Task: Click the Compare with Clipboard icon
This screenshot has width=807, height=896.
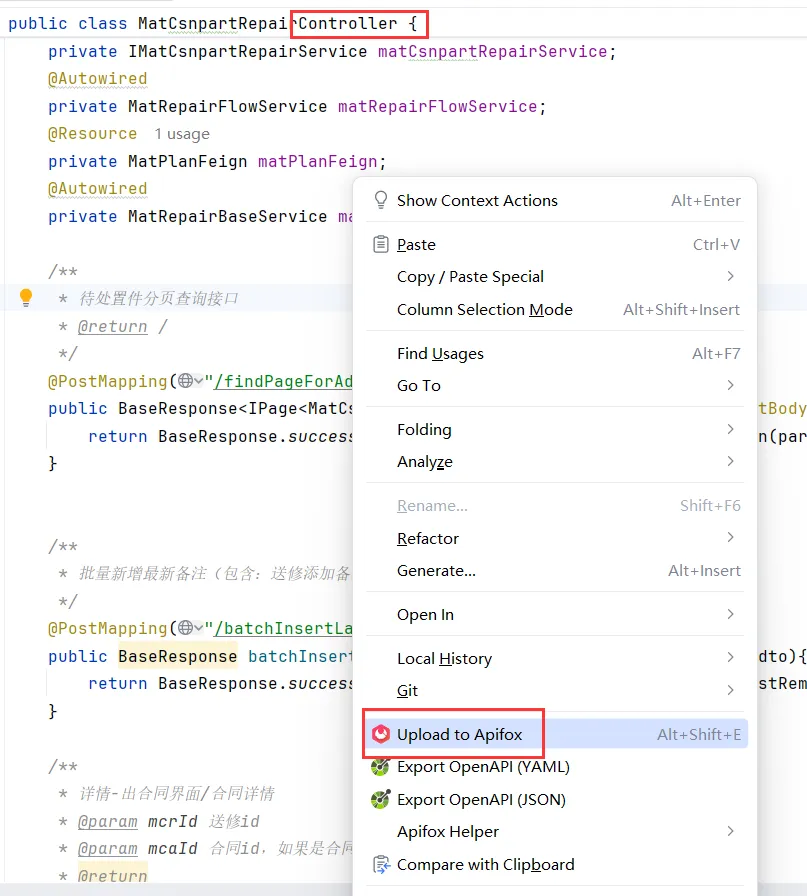Action: [x=381, y=865]
